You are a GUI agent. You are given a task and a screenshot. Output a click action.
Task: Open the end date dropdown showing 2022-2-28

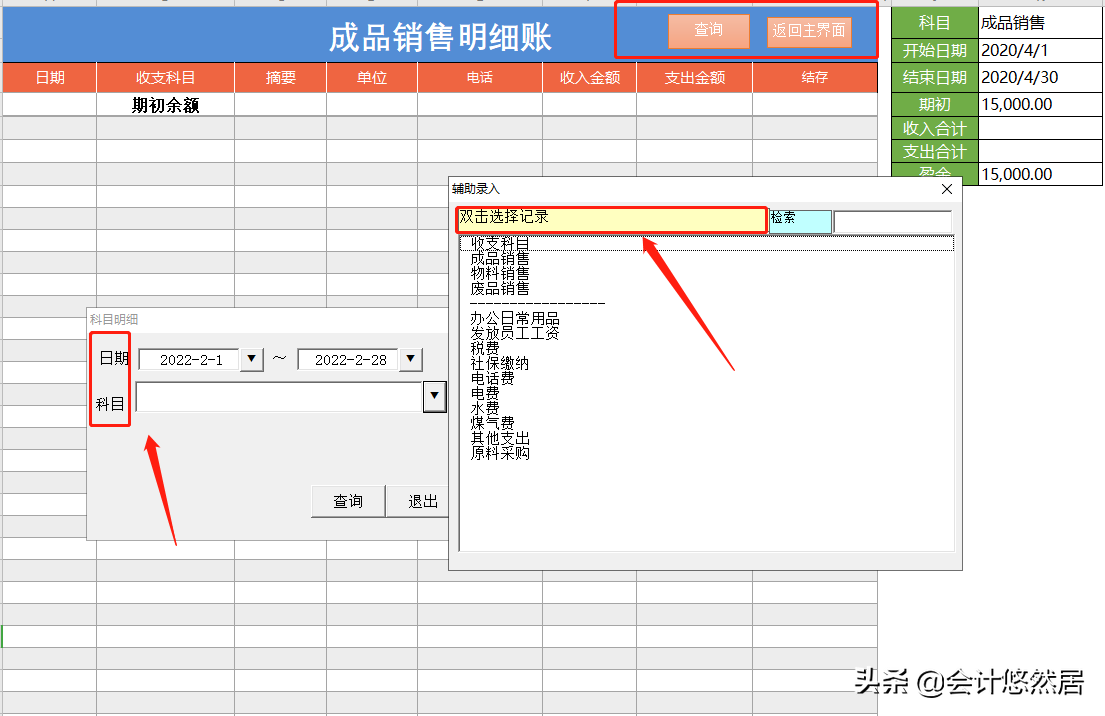click(410, 359)
